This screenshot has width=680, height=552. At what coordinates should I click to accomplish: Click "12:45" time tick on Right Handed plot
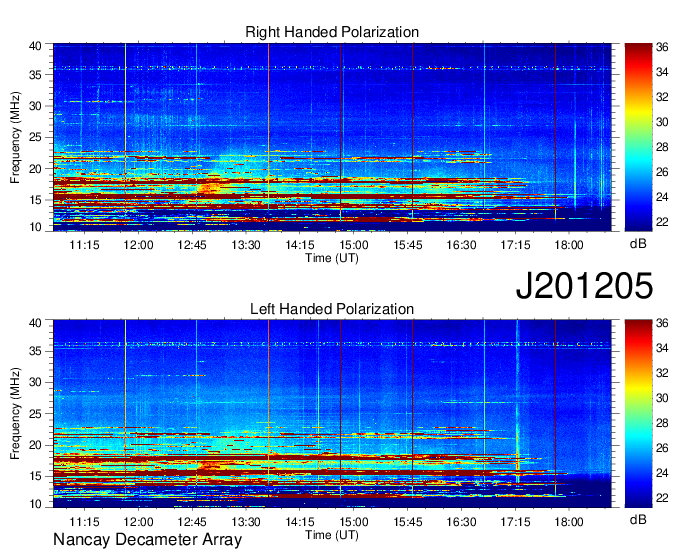(192, 245)
